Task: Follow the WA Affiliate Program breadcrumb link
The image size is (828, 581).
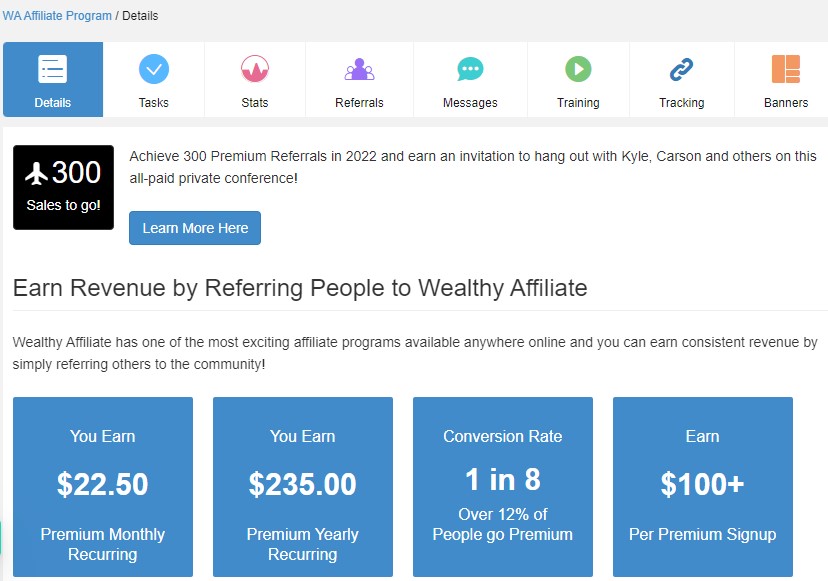Action: (57, 16)
